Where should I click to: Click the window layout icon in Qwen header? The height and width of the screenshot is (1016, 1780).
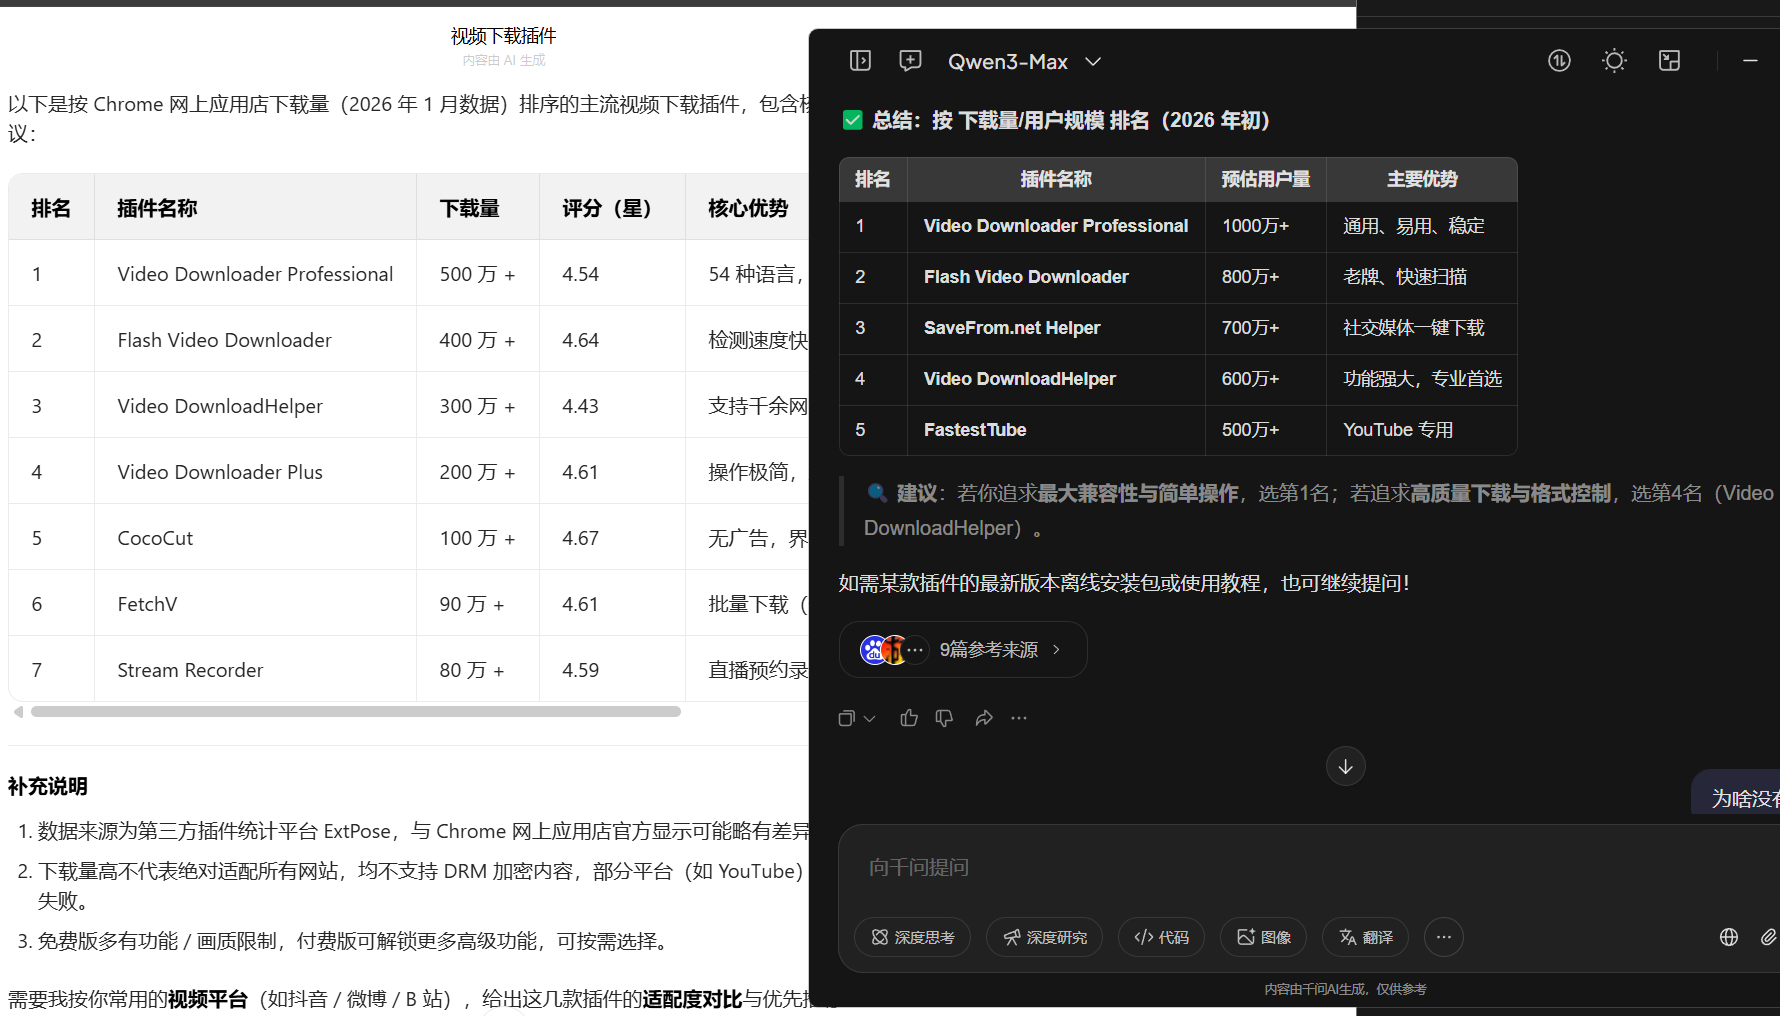1669,61
